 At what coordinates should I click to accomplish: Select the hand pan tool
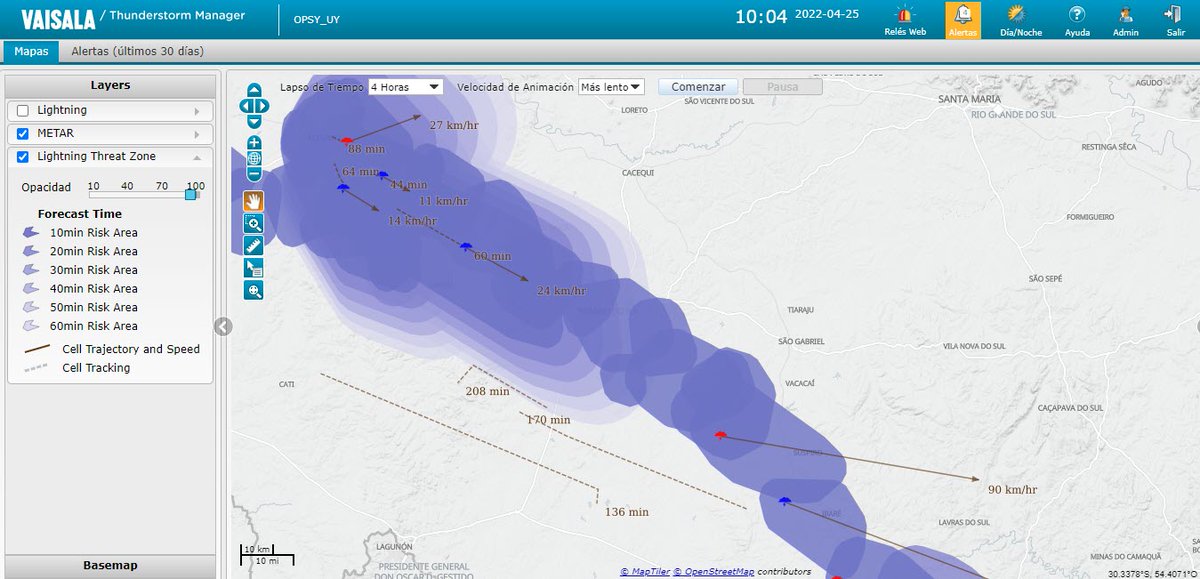coord(254,201)
